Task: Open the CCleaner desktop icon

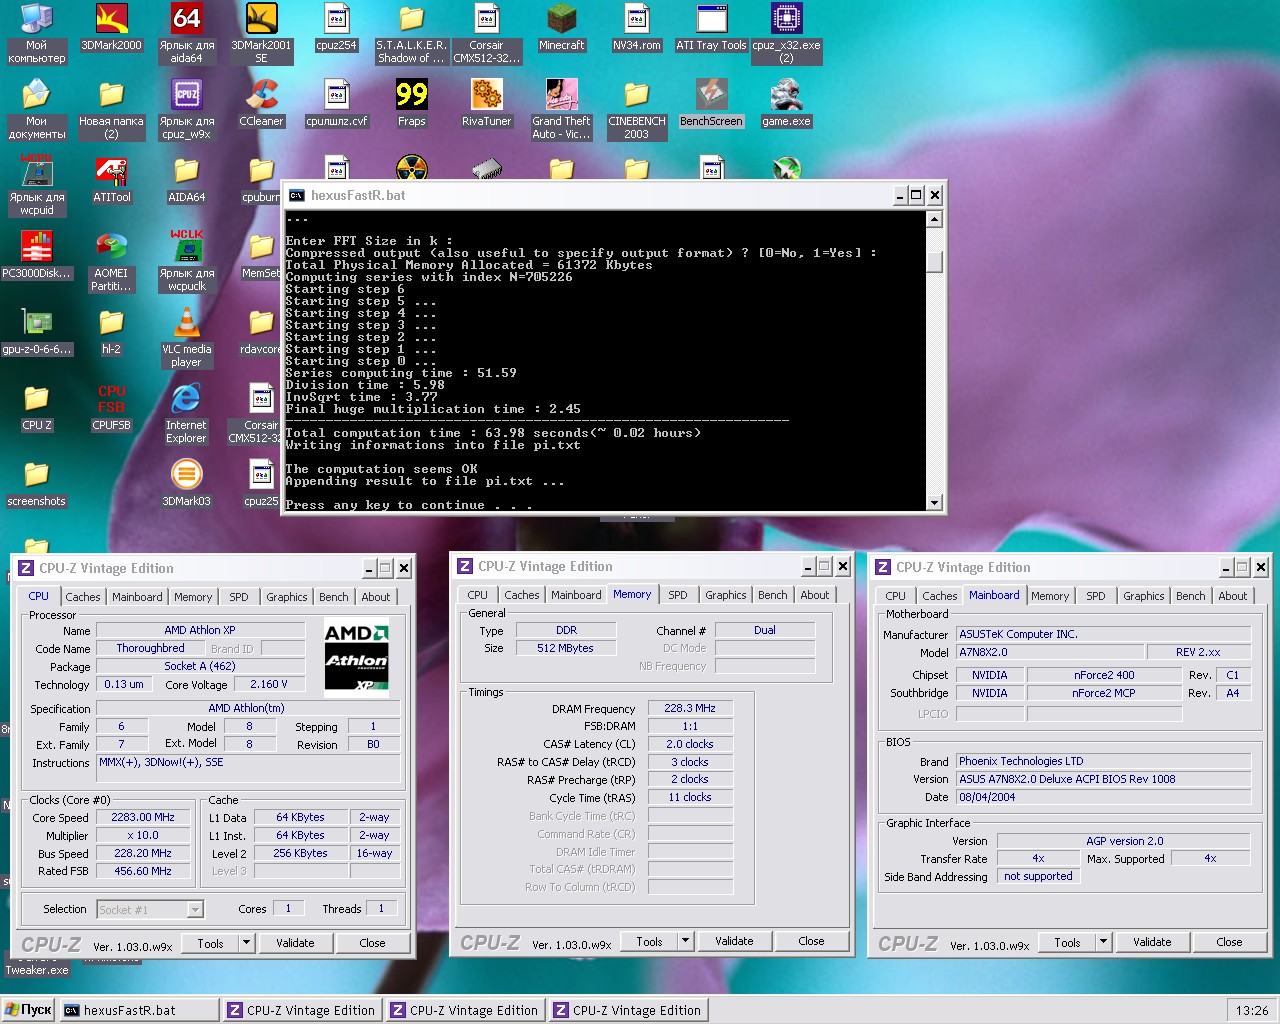Action: [x=261, y=103]
